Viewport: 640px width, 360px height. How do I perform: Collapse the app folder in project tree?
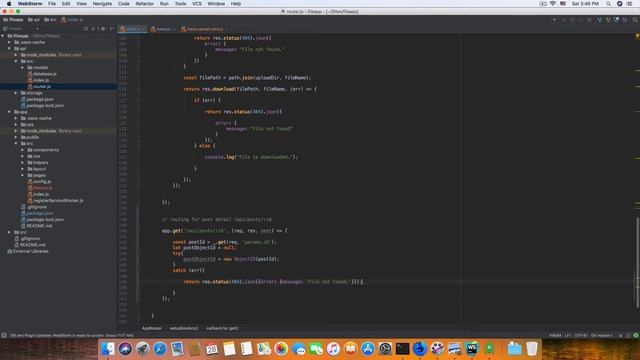pyautogui.click(x=9, y=112)
